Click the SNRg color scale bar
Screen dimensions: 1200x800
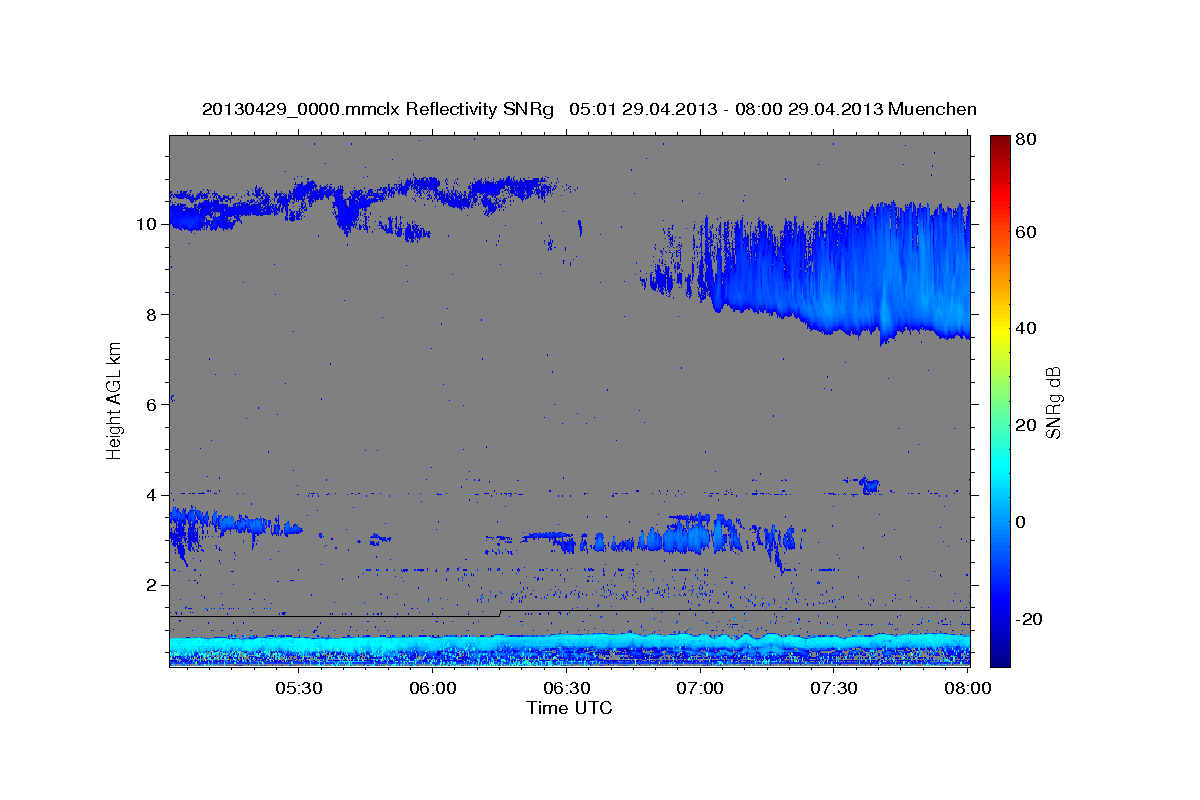coord(1000,401)
